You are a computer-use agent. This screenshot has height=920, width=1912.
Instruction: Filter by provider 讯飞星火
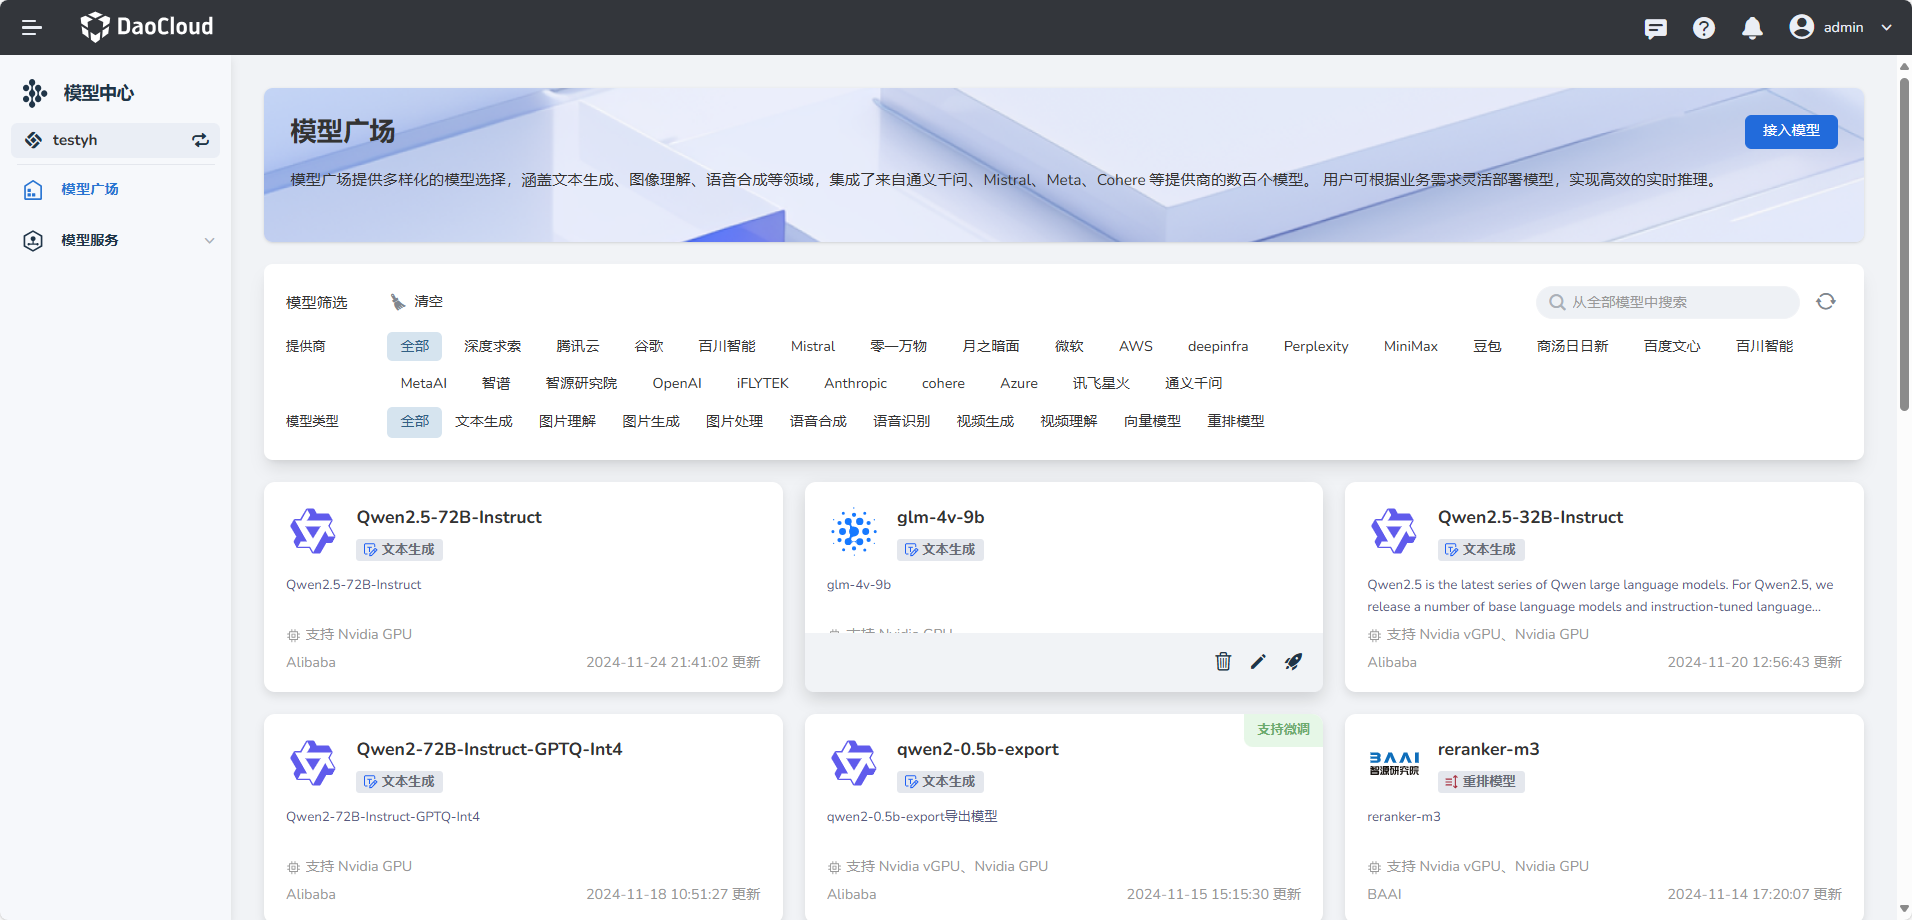tap(1101, 383)
